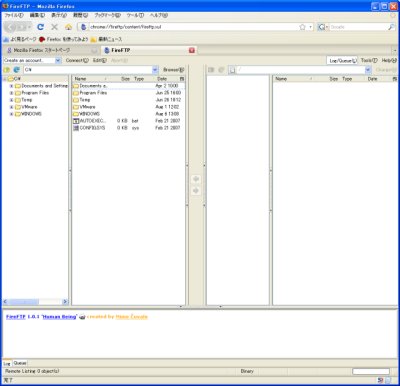Open the ヘルプ menu in Firefox menu bar
The image size is (400, 386).
pos(159,15)
